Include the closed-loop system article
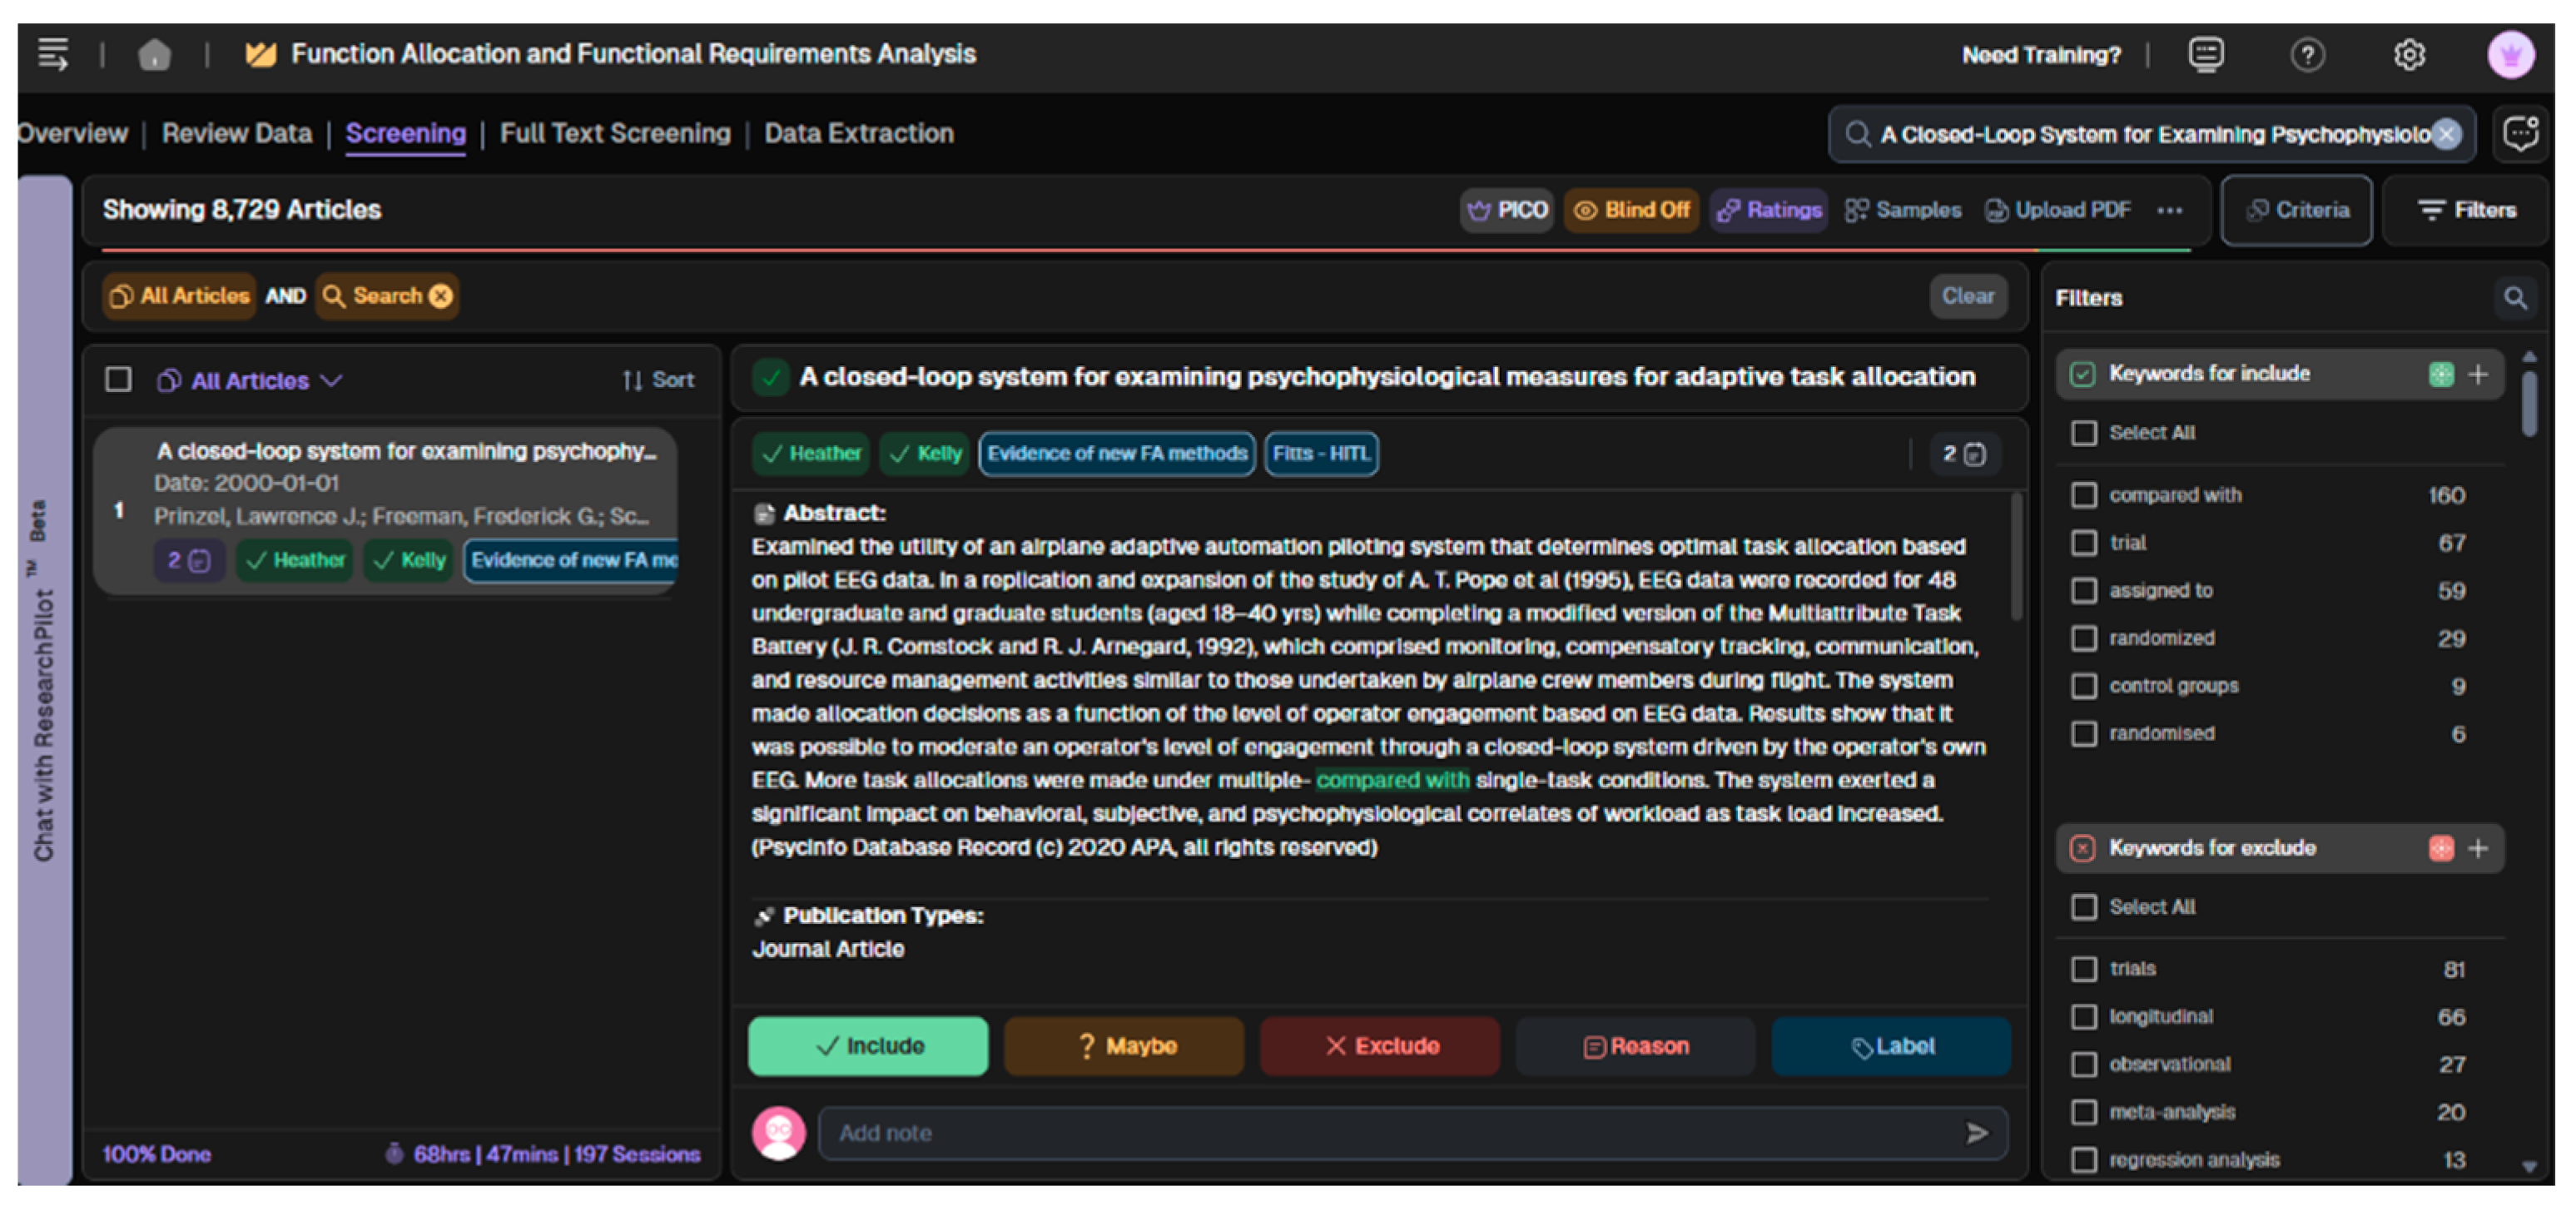This screenshot has height=1211, width=2576. point(867,1046)
